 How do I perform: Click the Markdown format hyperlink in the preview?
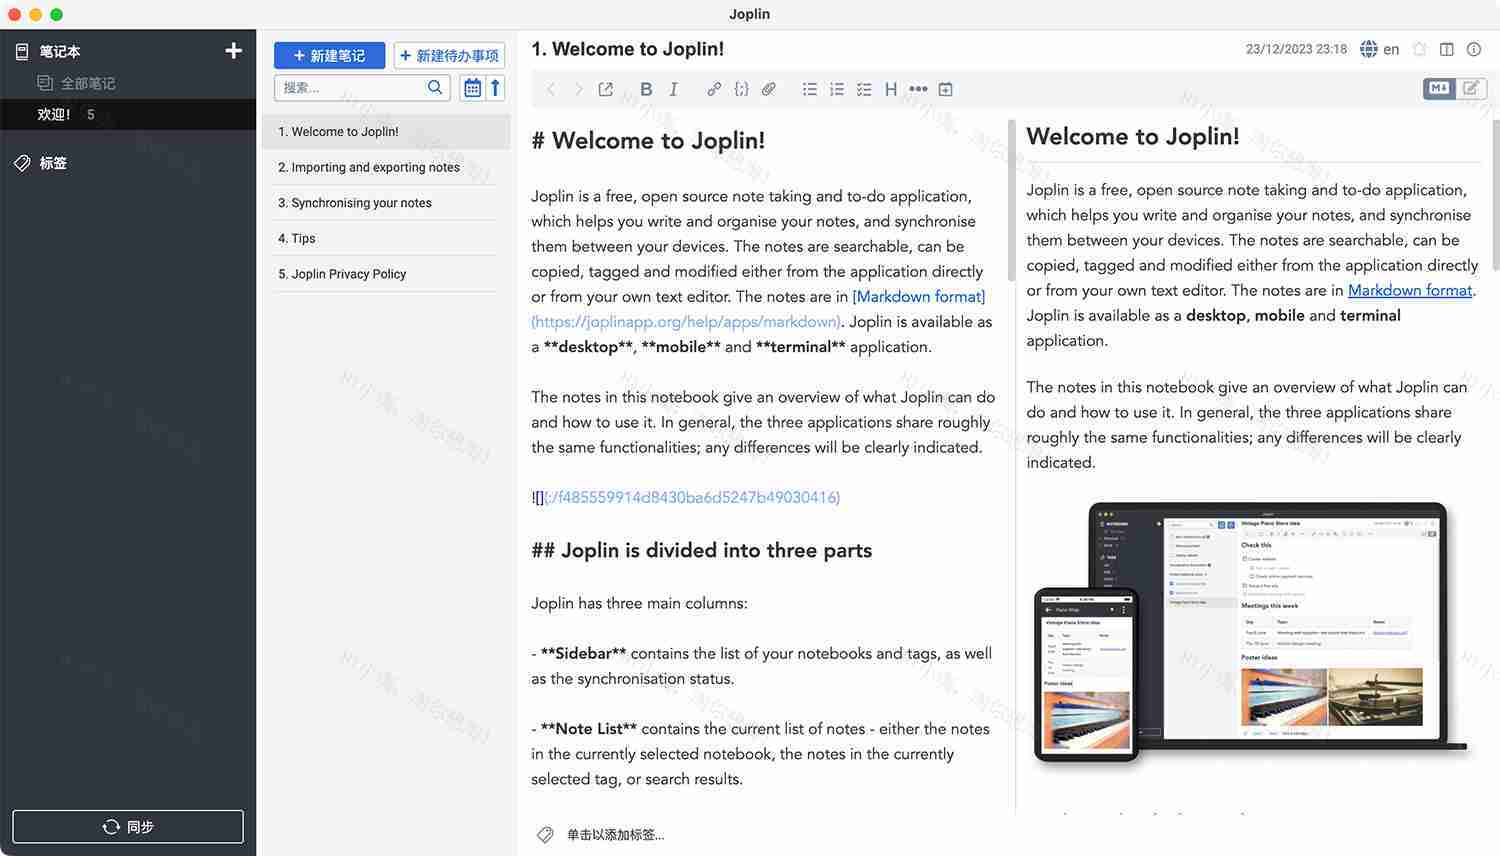pos(1410,290)
